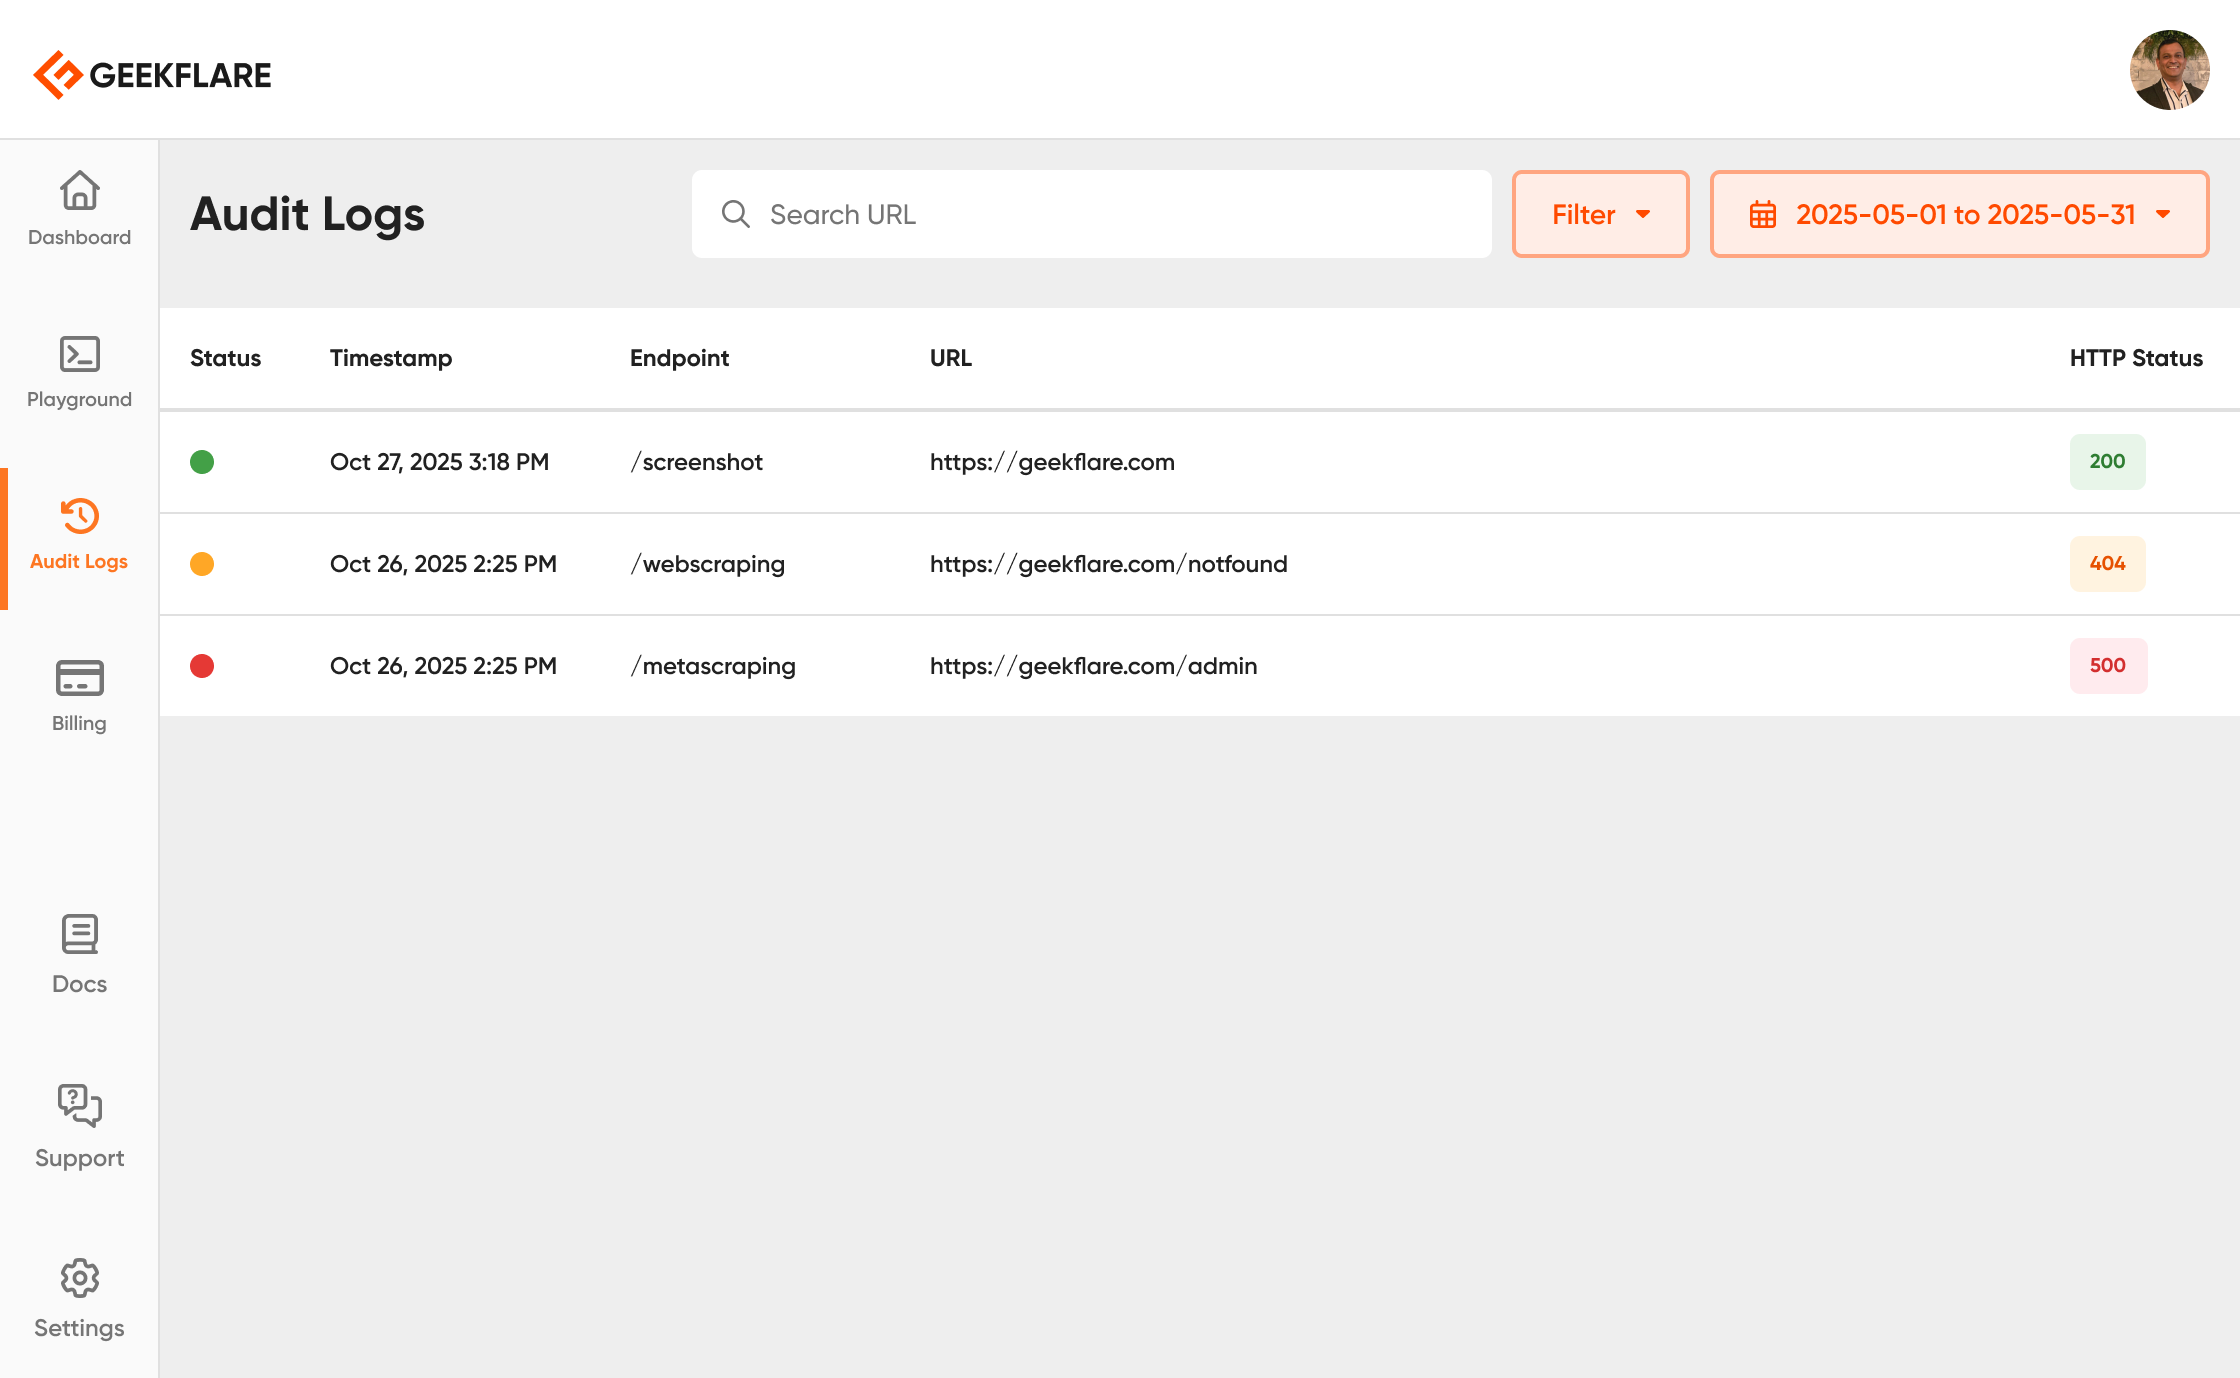Open Billing using the credit card icon

(x=79, y=679)
